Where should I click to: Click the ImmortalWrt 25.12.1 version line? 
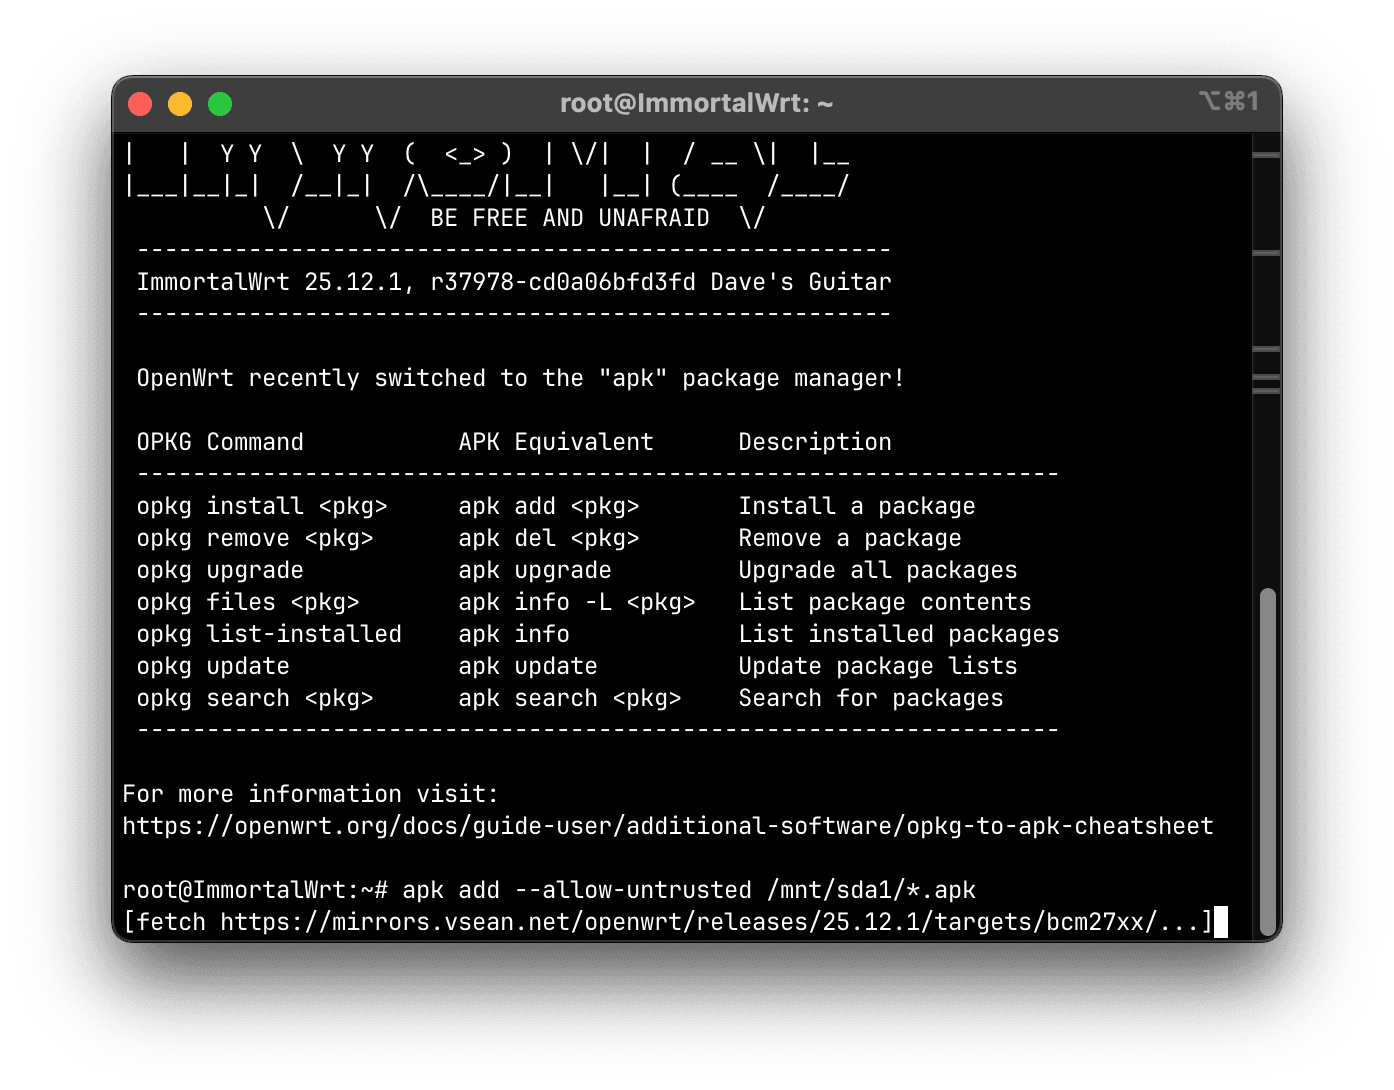point(514,282)
